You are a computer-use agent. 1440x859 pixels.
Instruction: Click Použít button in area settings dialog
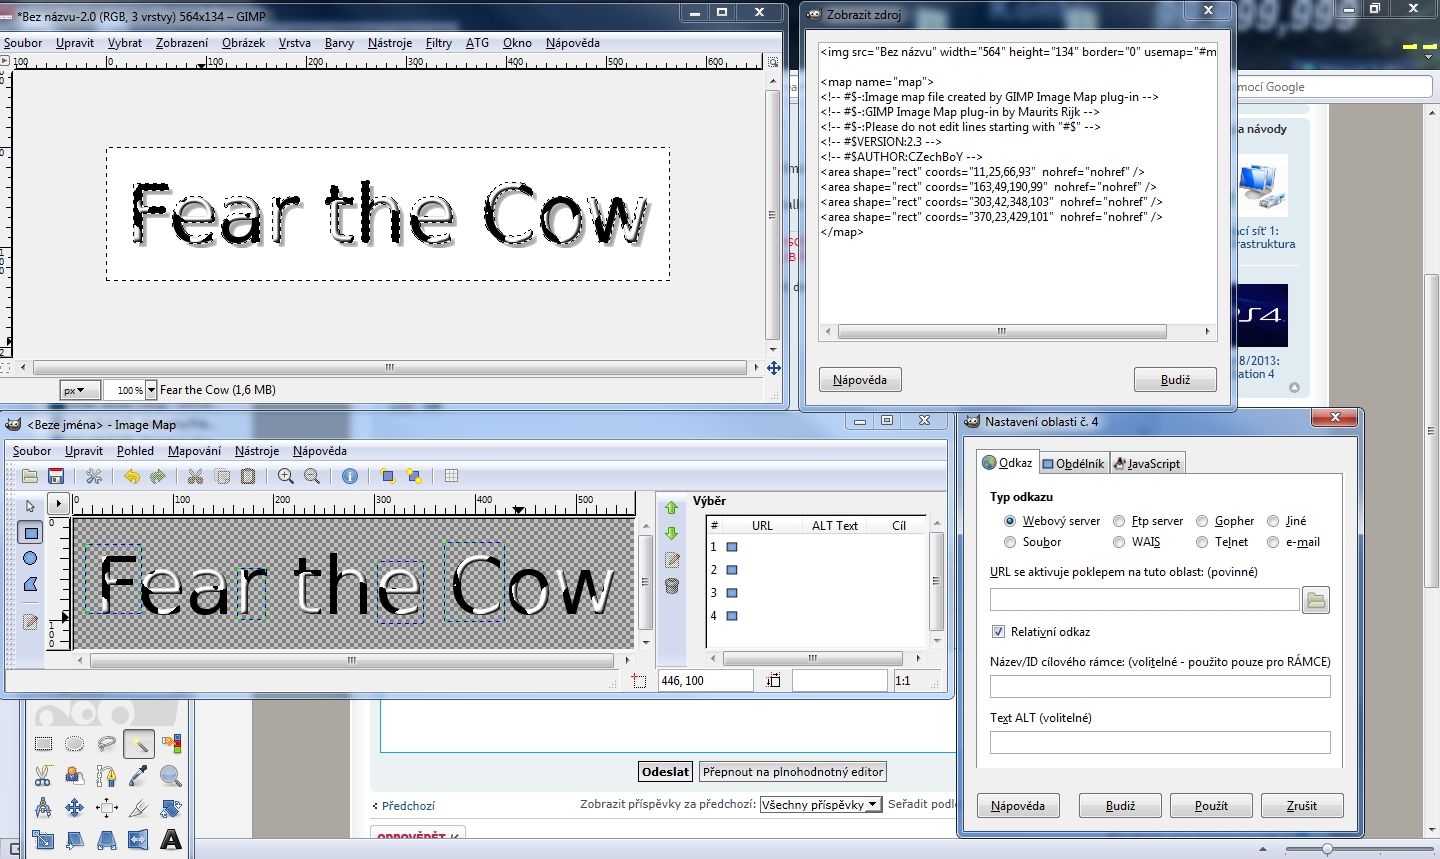point(1211,806)
